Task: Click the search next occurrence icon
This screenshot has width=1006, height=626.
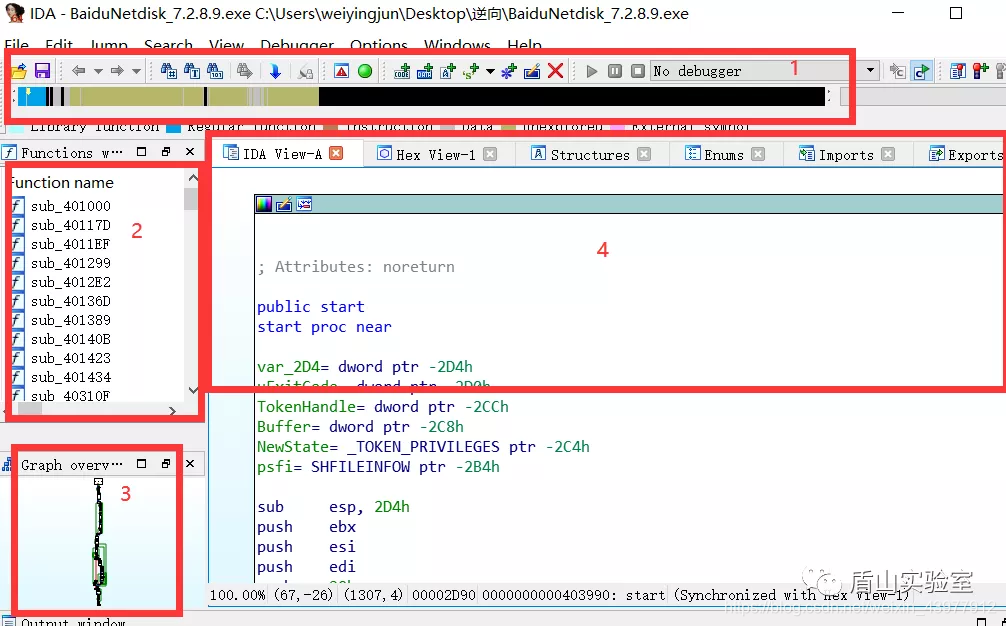Action: tap(244, 71)
